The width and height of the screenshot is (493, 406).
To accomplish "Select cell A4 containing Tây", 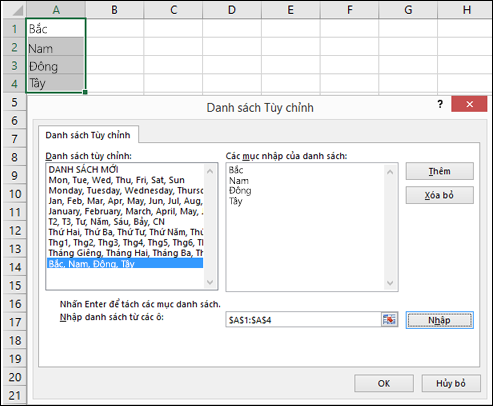I will [56, 83].
